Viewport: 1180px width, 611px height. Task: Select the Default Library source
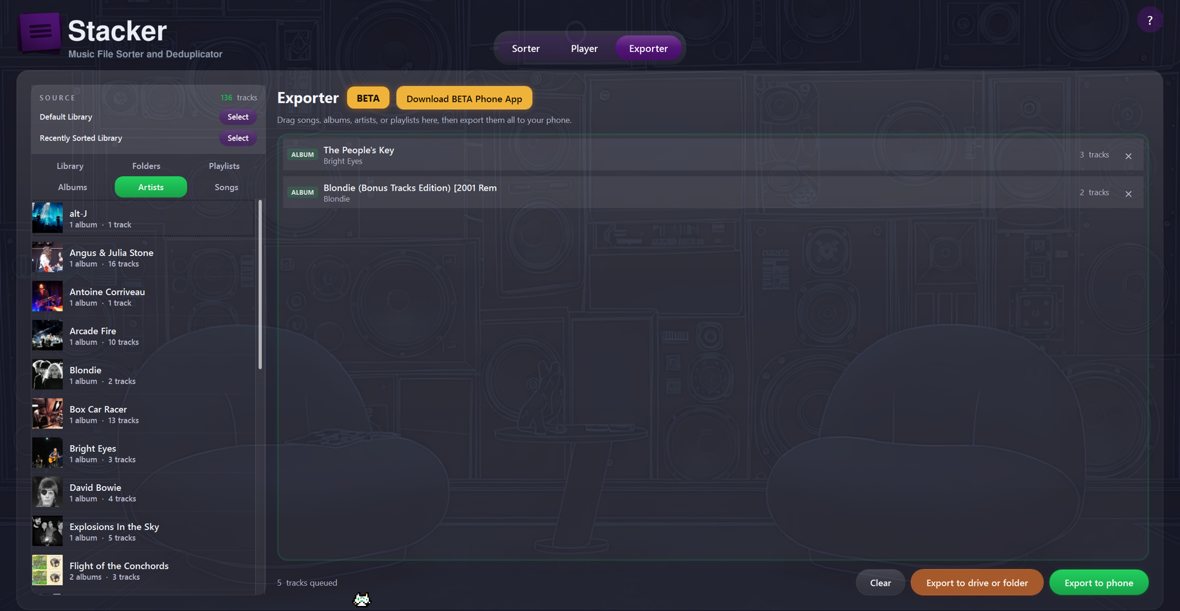tap(238, 117)
